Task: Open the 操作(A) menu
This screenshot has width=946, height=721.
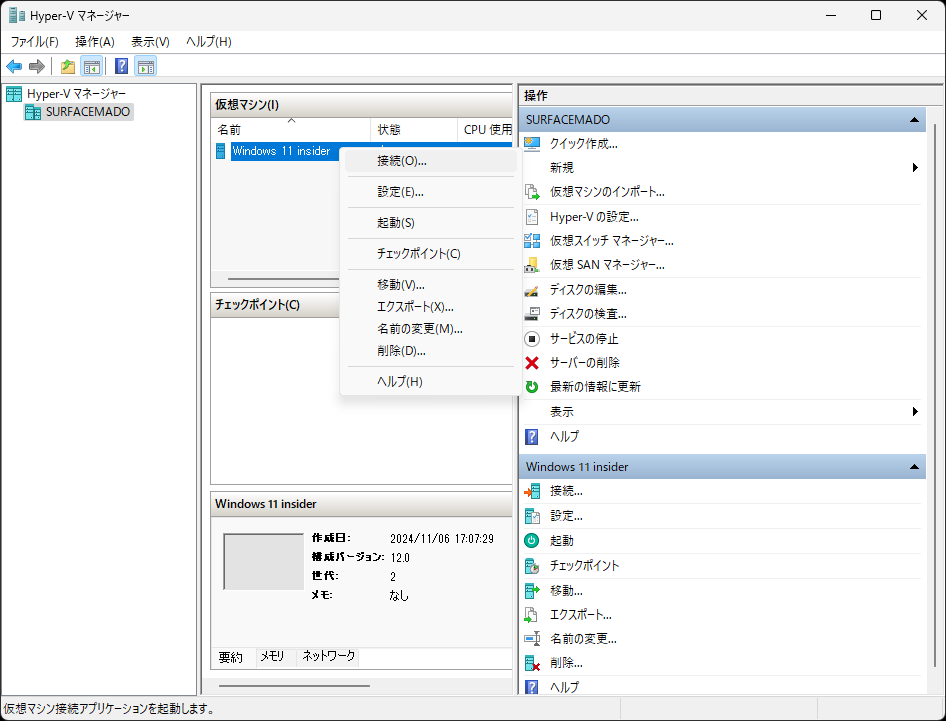Action: [95, 41]
